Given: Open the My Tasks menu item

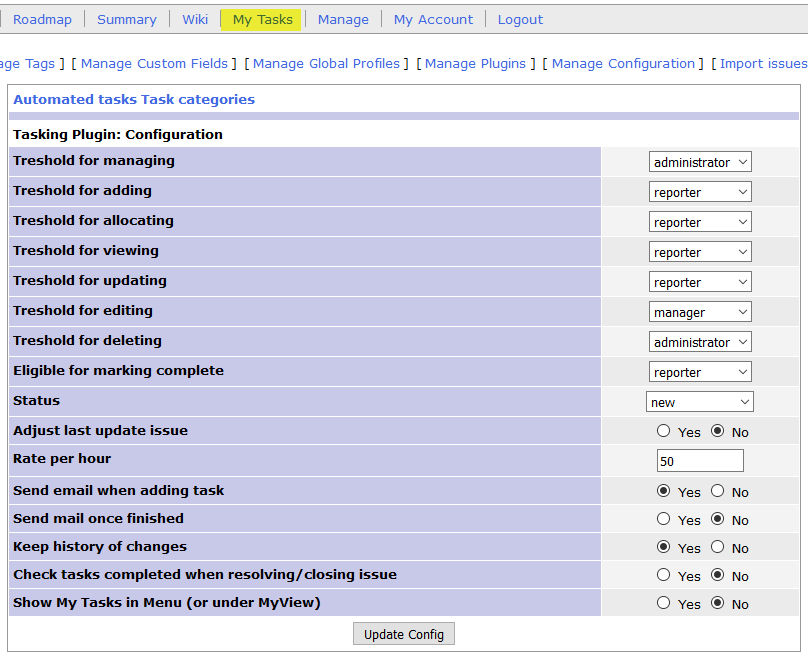Looking at the screenshot, I should point(262,19).
